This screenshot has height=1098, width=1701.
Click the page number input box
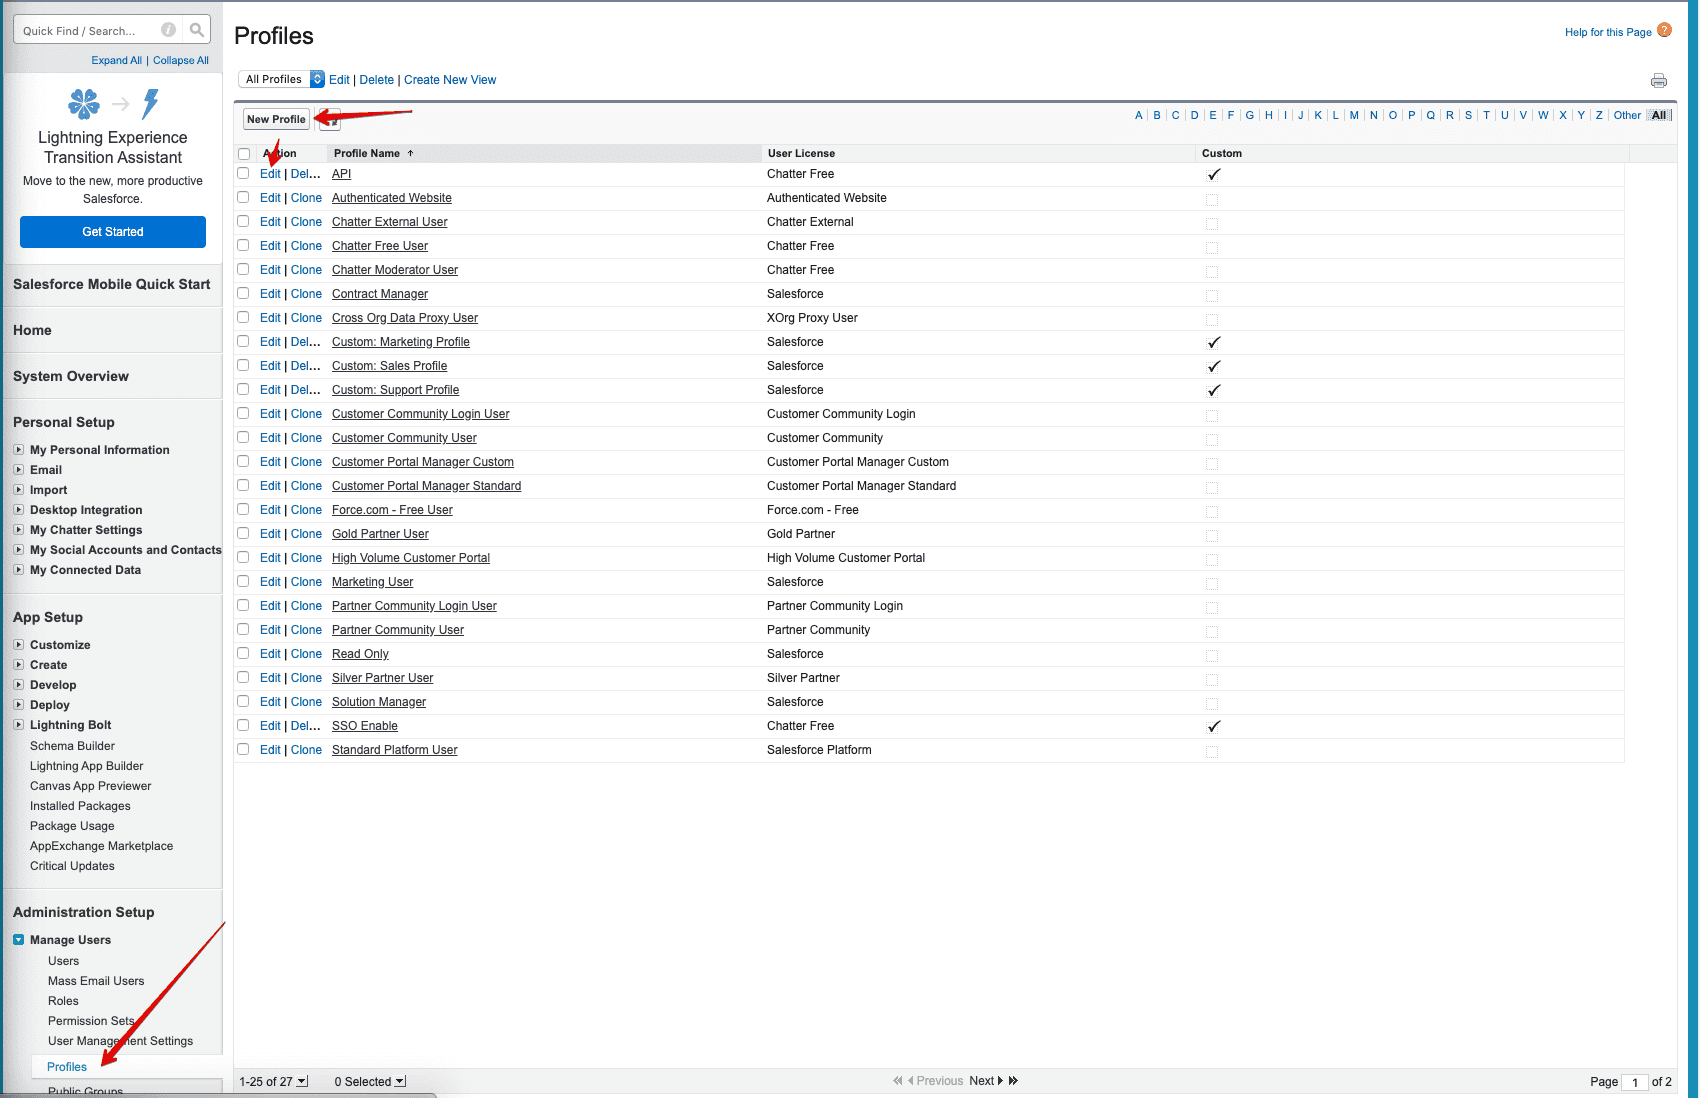tap(1635, 1082)
